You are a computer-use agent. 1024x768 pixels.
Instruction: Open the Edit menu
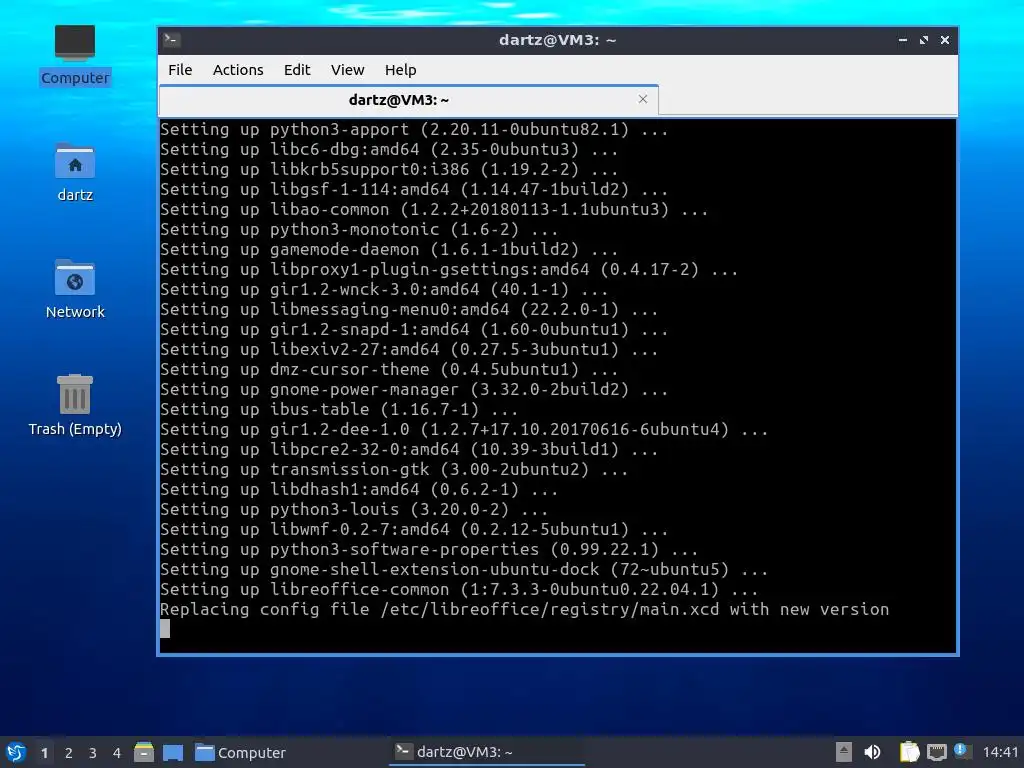[x=296, y=70]
